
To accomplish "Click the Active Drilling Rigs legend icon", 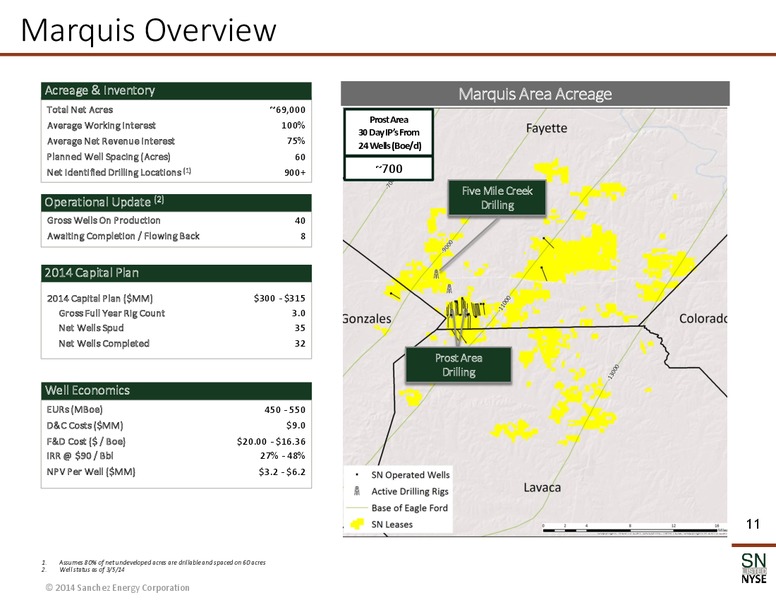I will (x=357, y=491).
